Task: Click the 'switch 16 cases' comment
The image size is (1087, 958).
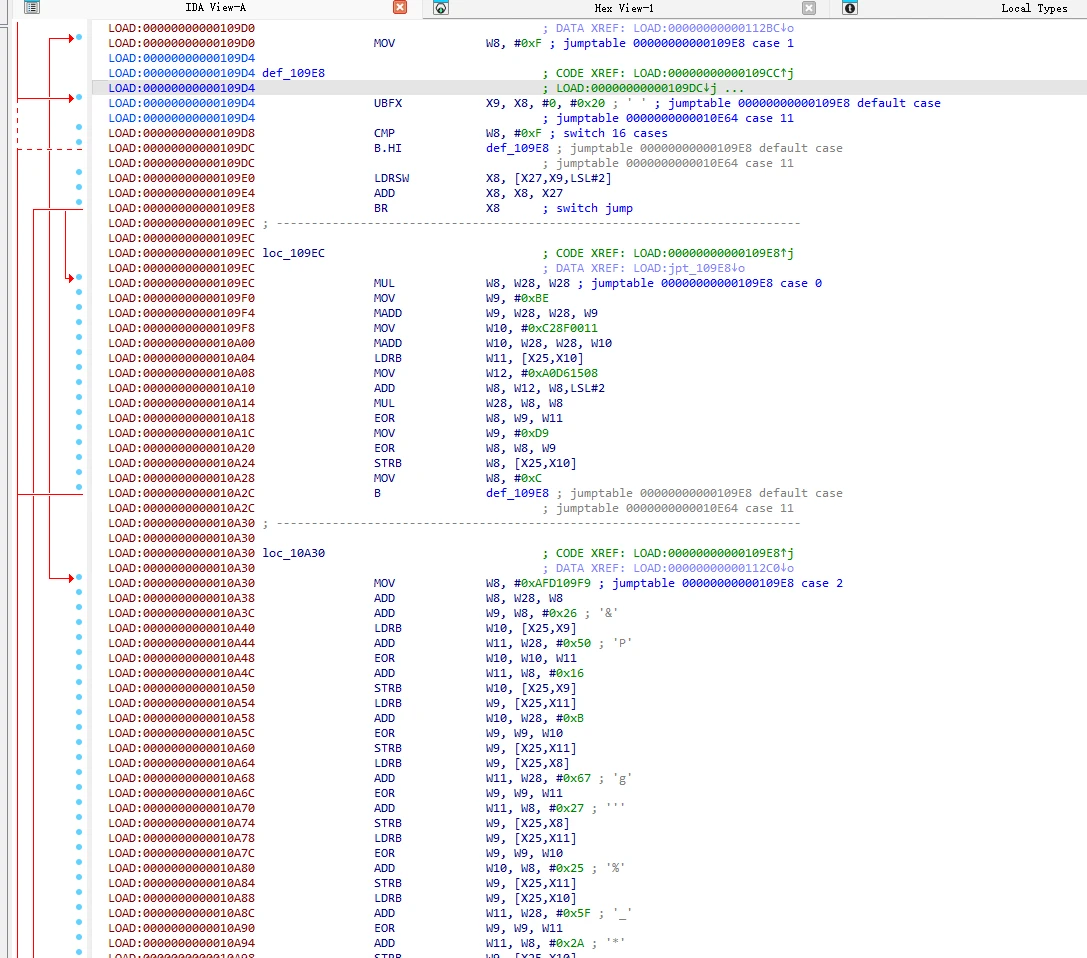Action: coord(615,133)
